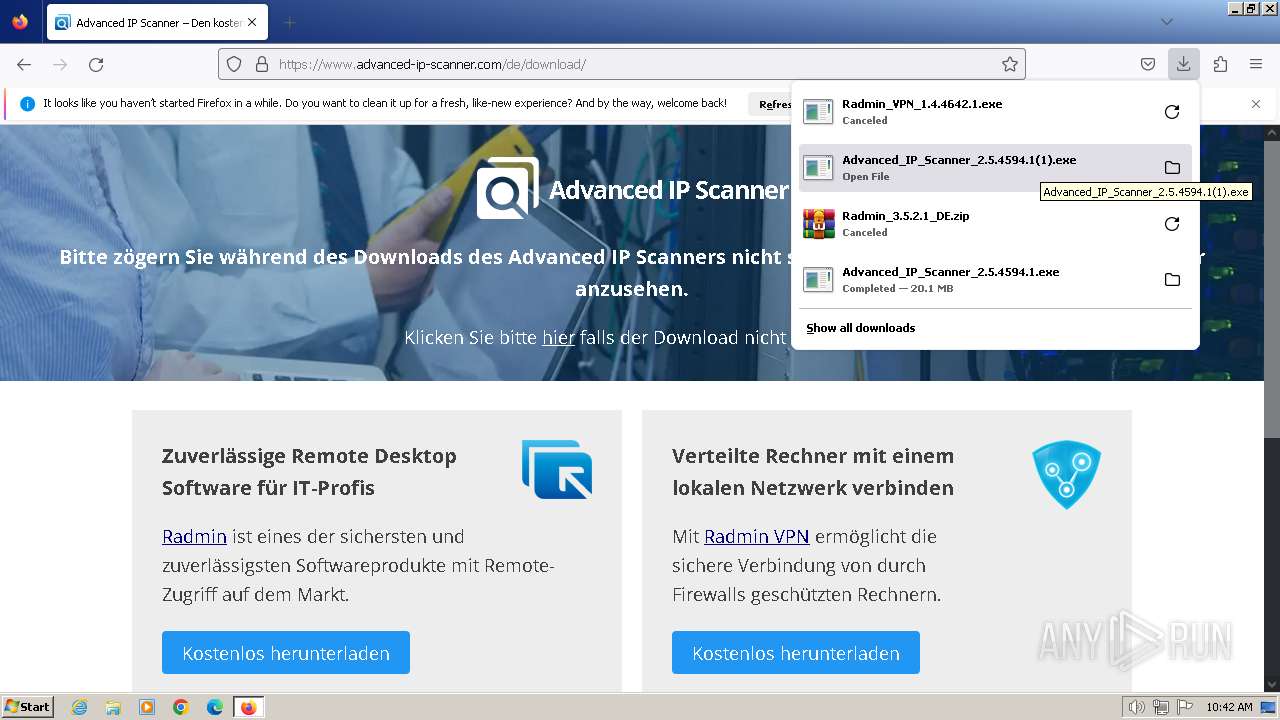Show Advanced_IP_Scanner_2.5.4594.1(1).exe in folder
The height and width of the screenshot is (720, 1280).
(x=1172, y=168)
